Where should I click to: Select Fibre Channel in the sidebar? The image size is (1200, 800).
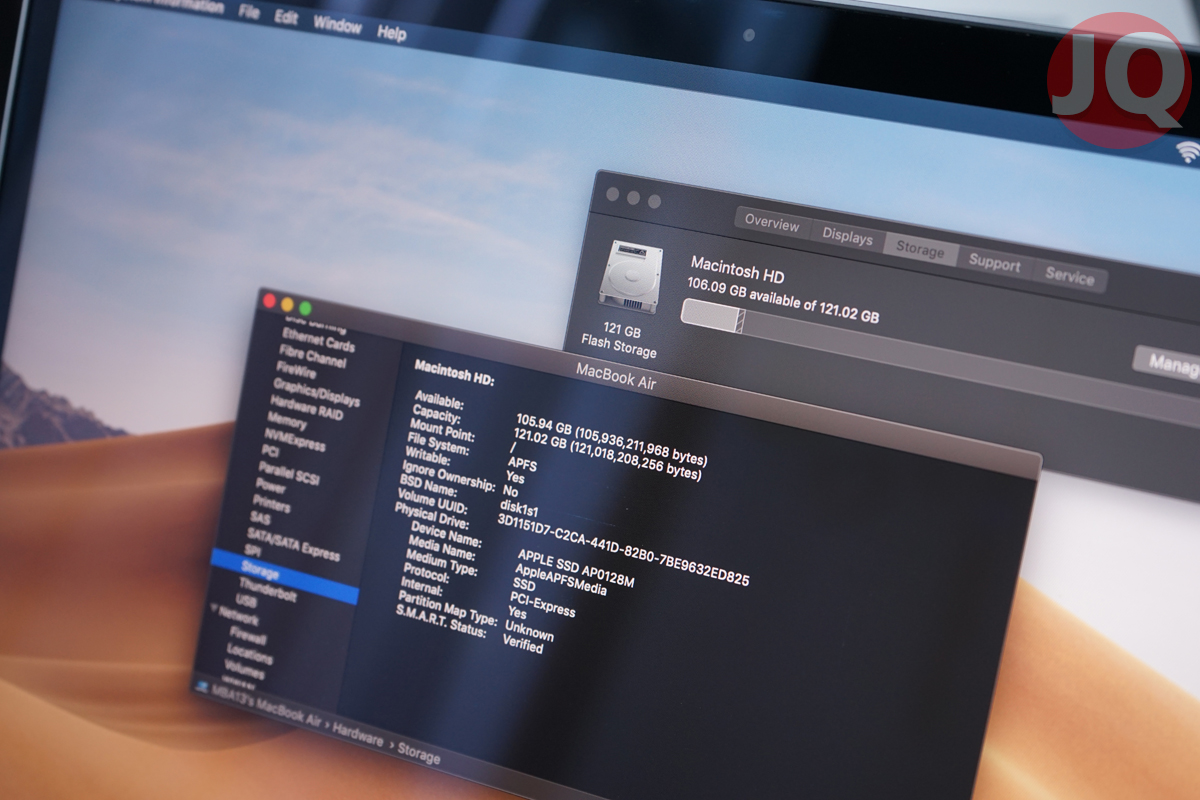point(313,356)
